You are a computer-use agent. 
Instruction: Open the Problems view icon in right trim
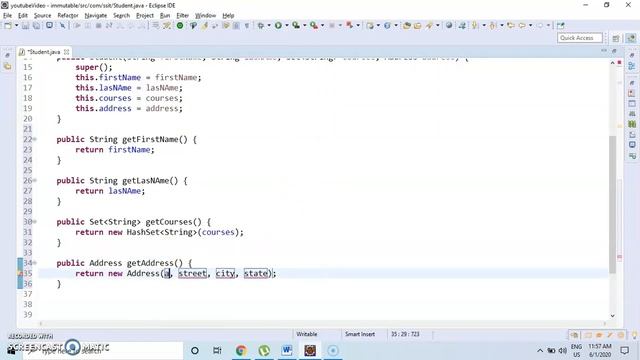coord(632,93)
